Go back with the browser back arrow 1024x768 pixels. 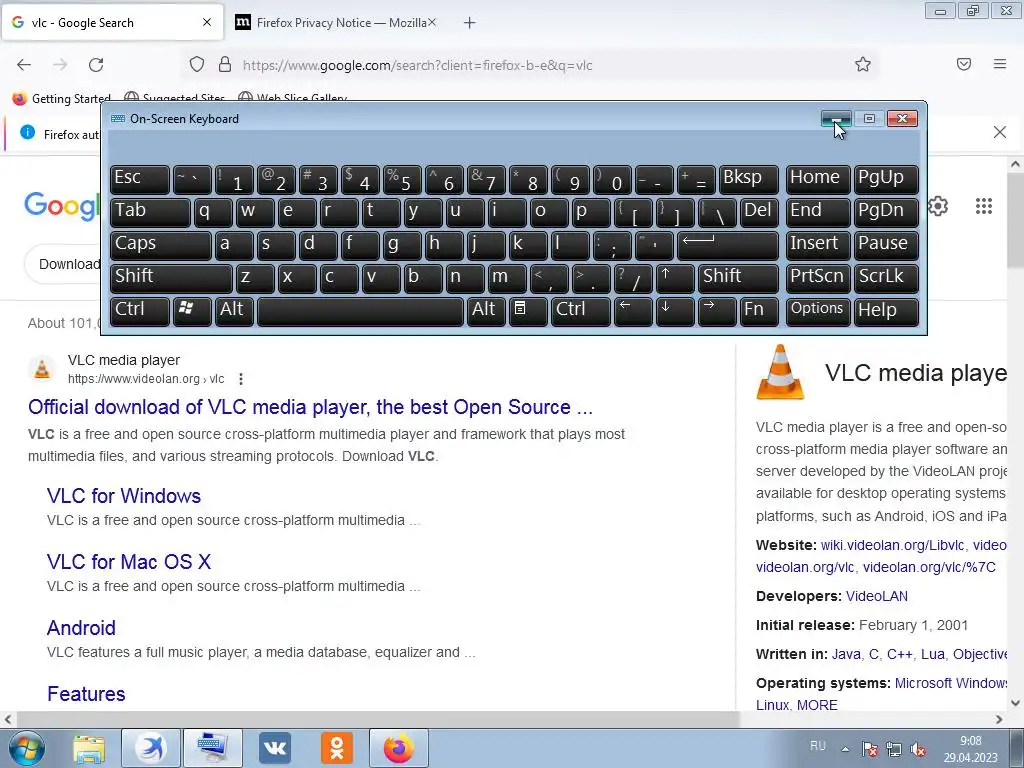pos(24,65)
